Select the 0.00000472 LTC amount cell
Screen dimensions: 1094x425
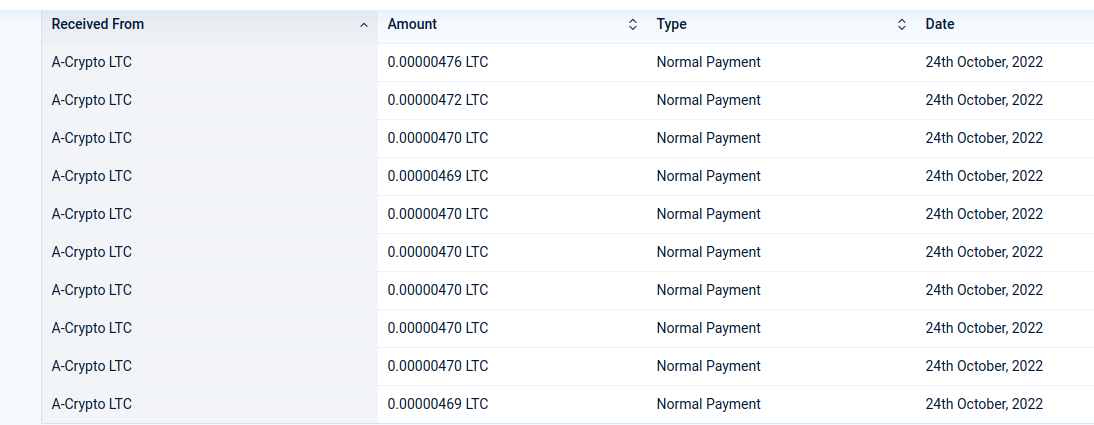click(437, 100)
